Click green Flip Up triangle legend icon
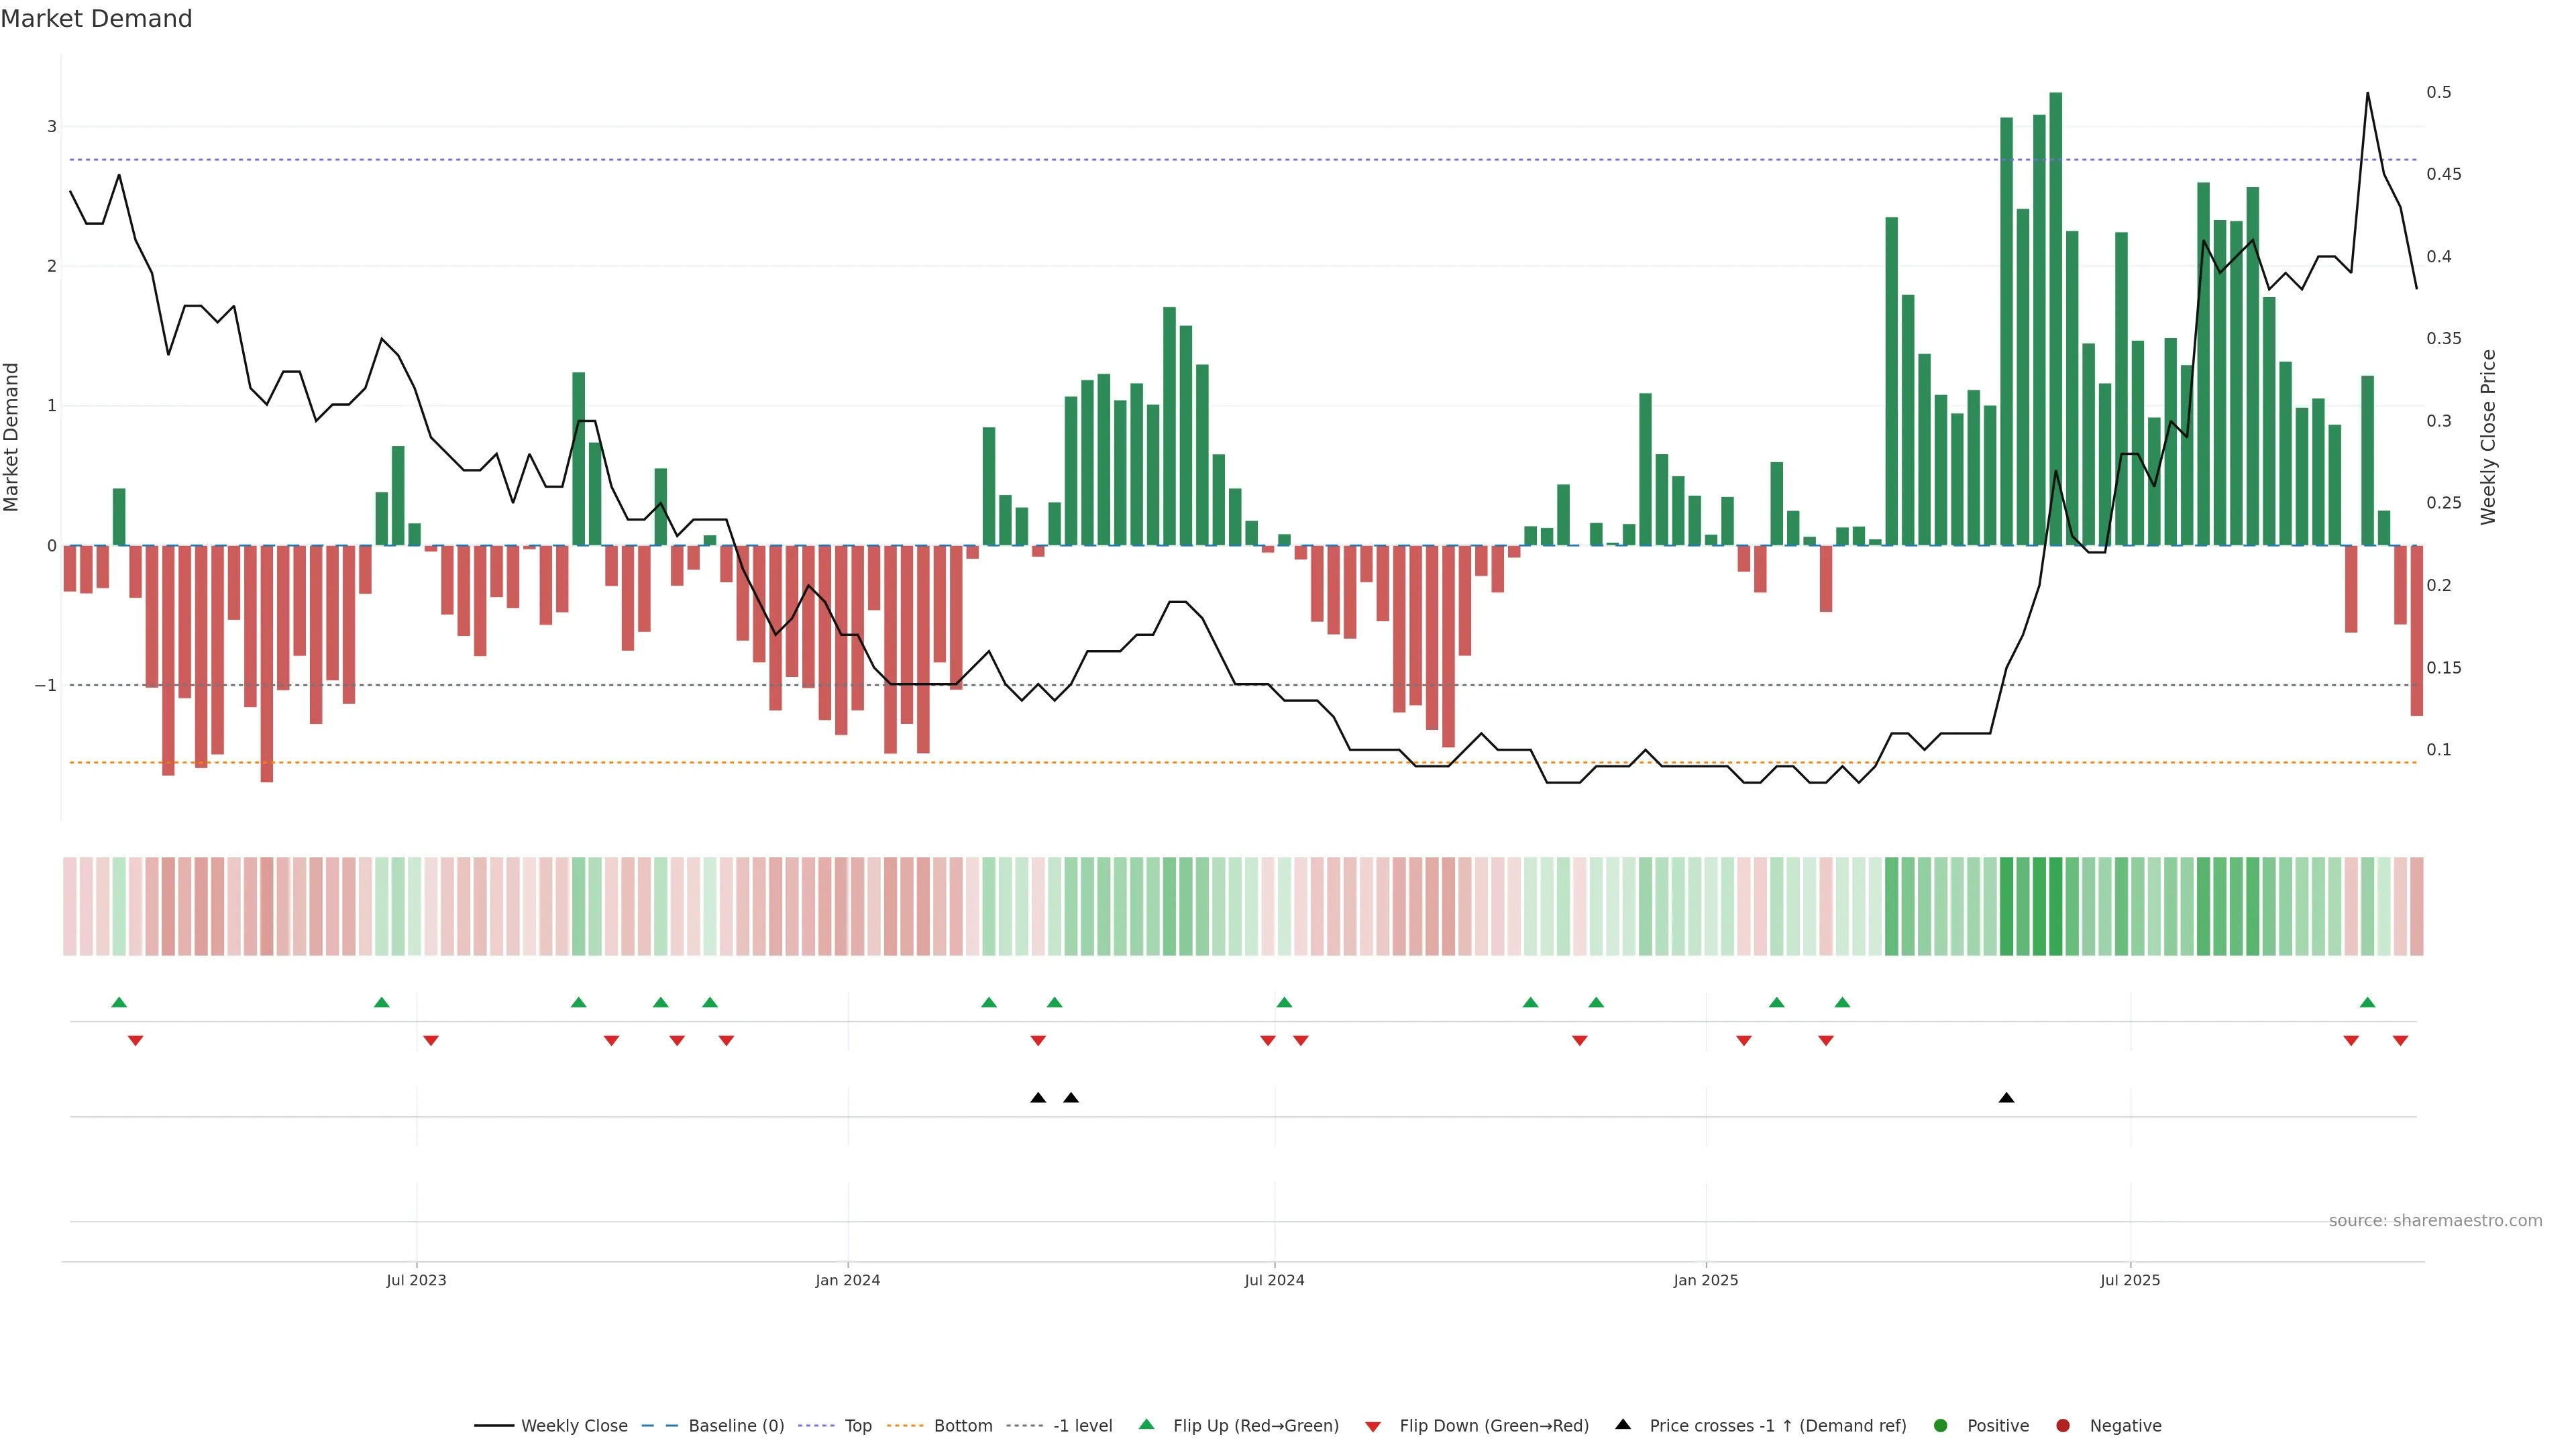 click(1147, 1425)
